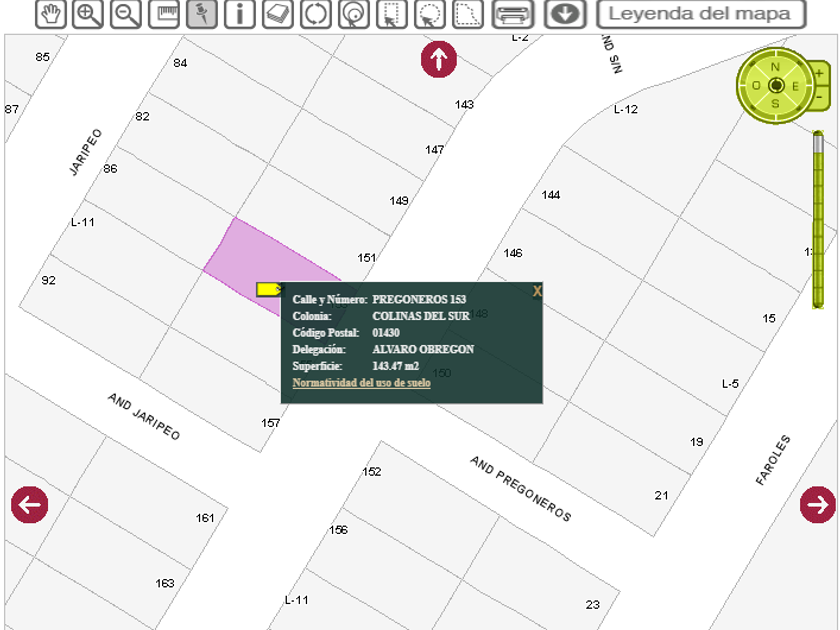Click lot number 92 on map
Viewport: 840px width, 630px height.
click(48, 280)
